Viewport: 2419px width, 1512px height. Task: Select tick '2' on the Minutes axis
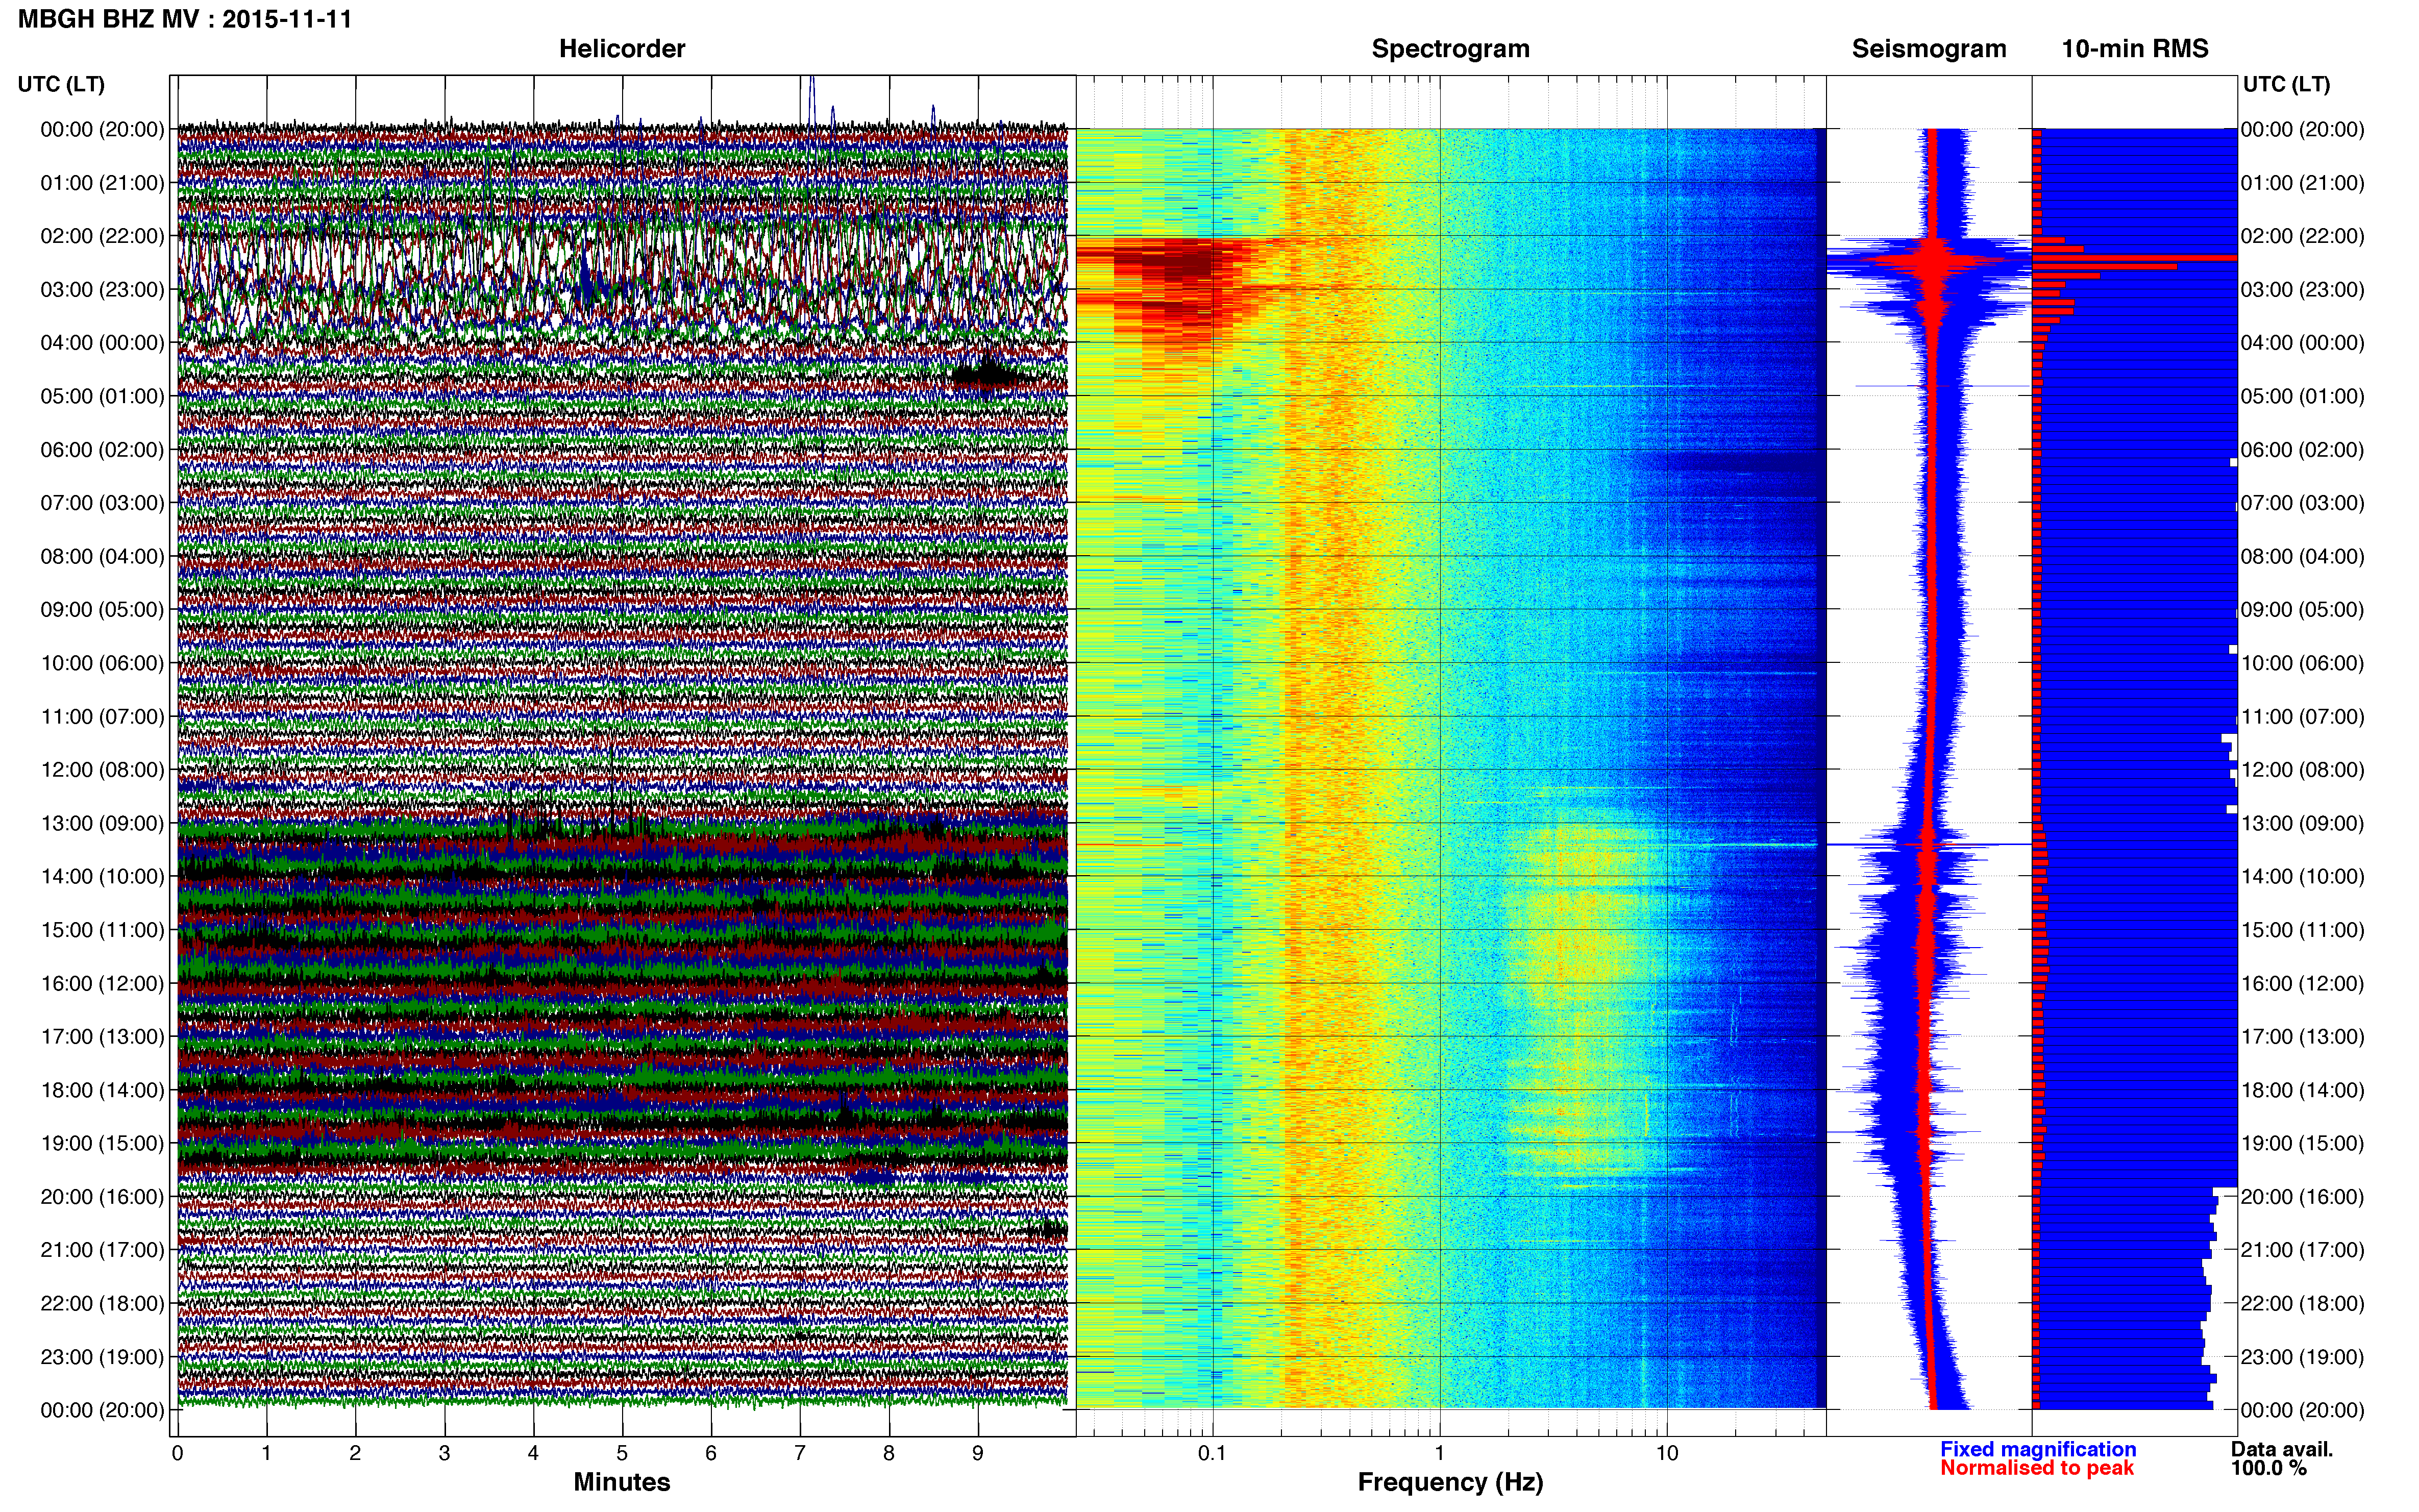click(355, 1453)
